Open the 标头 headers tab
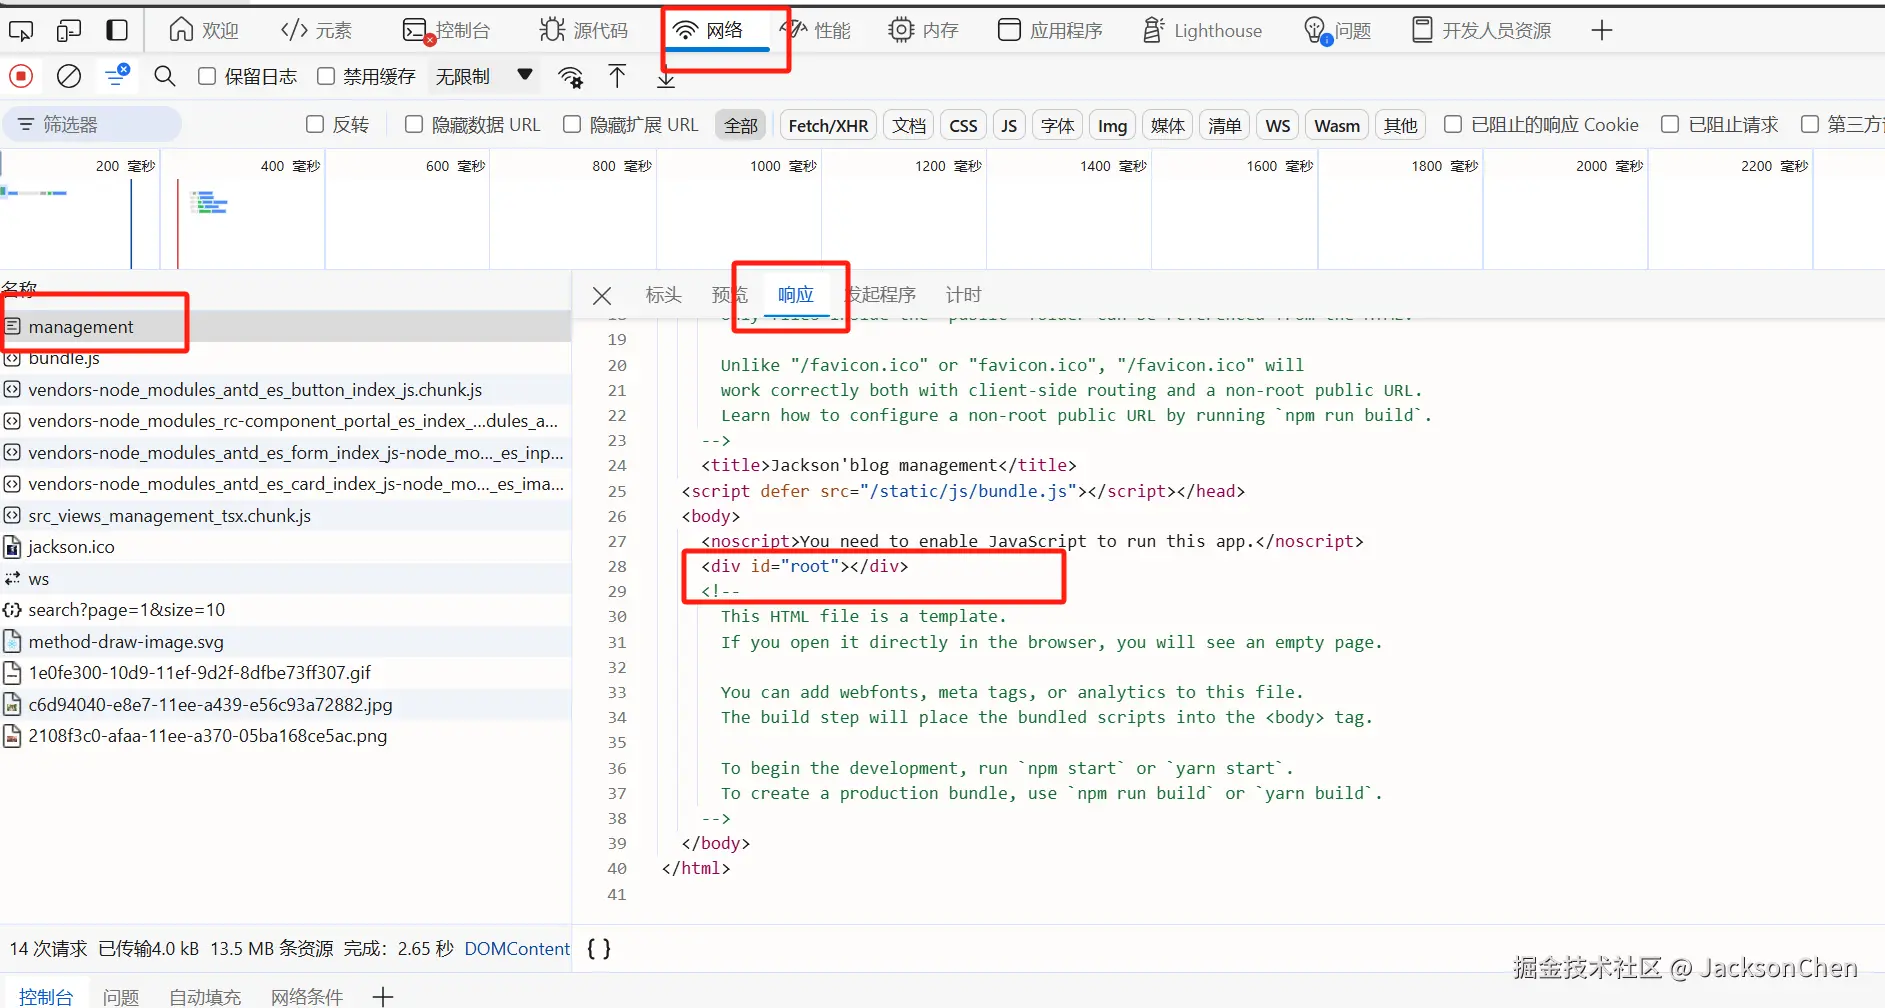Viewport: 1885px width, 1008px height. tap(663, 295)
